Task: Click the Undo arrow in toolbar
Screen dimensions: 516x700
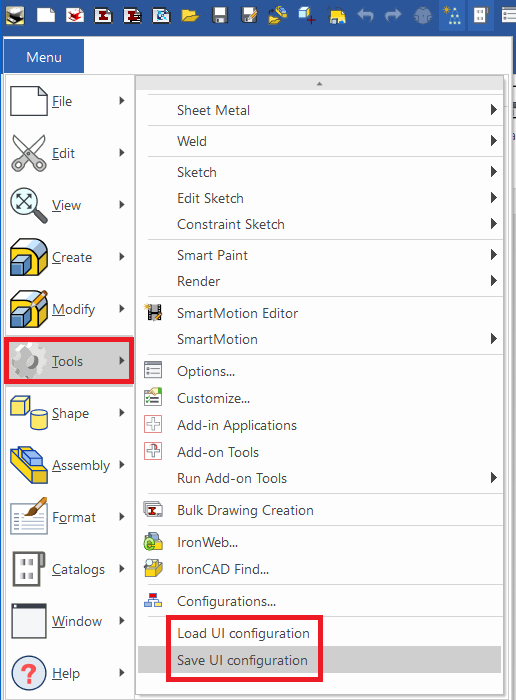Action: 366,16
